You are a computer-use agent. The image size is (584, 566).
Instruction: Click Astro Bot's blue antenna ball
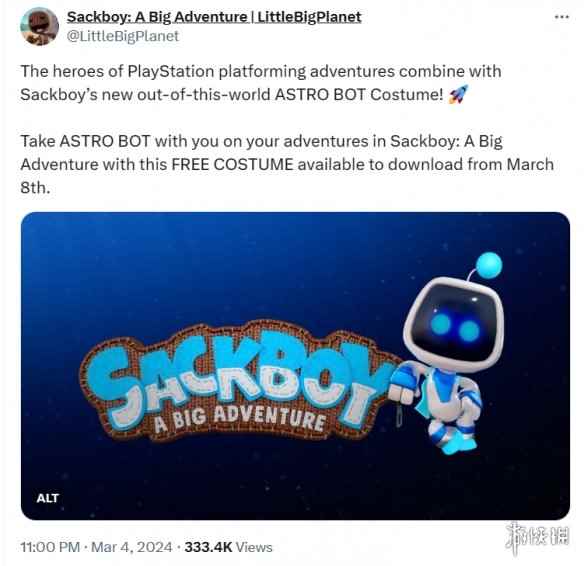point(489,265)
